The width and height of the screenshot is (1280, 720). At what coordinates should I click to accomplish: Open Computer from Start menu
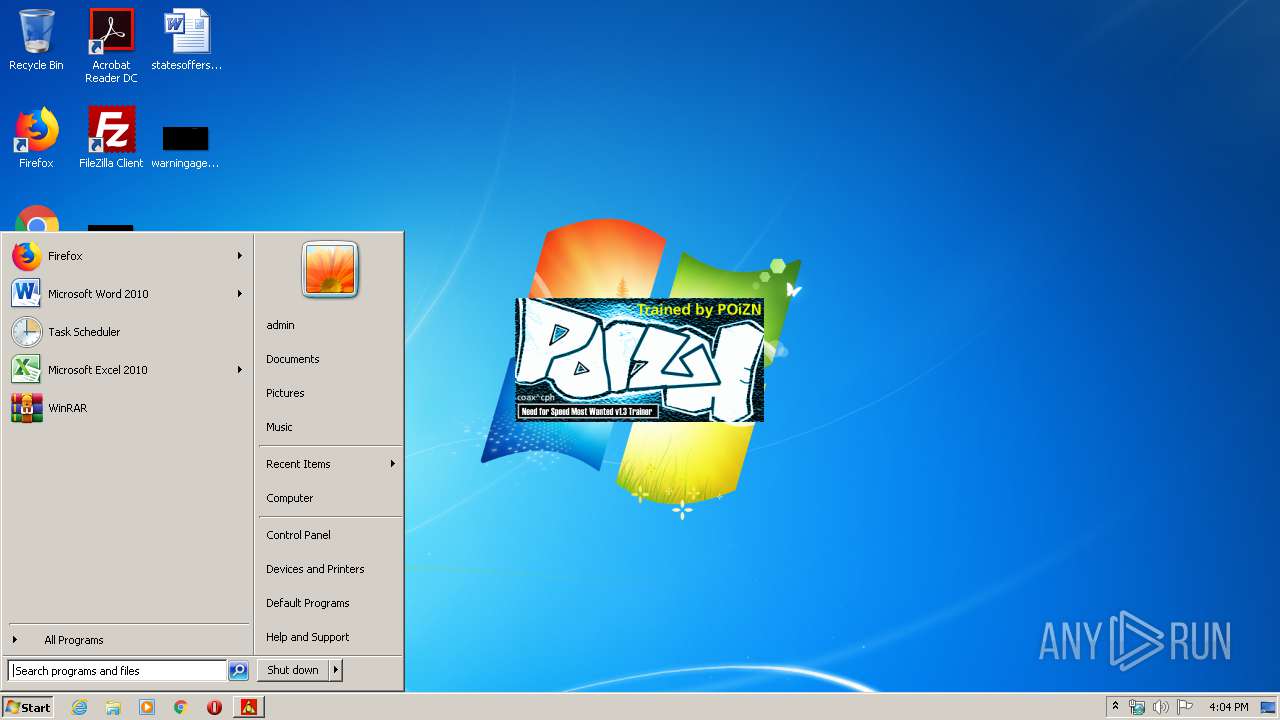[290, 498]
